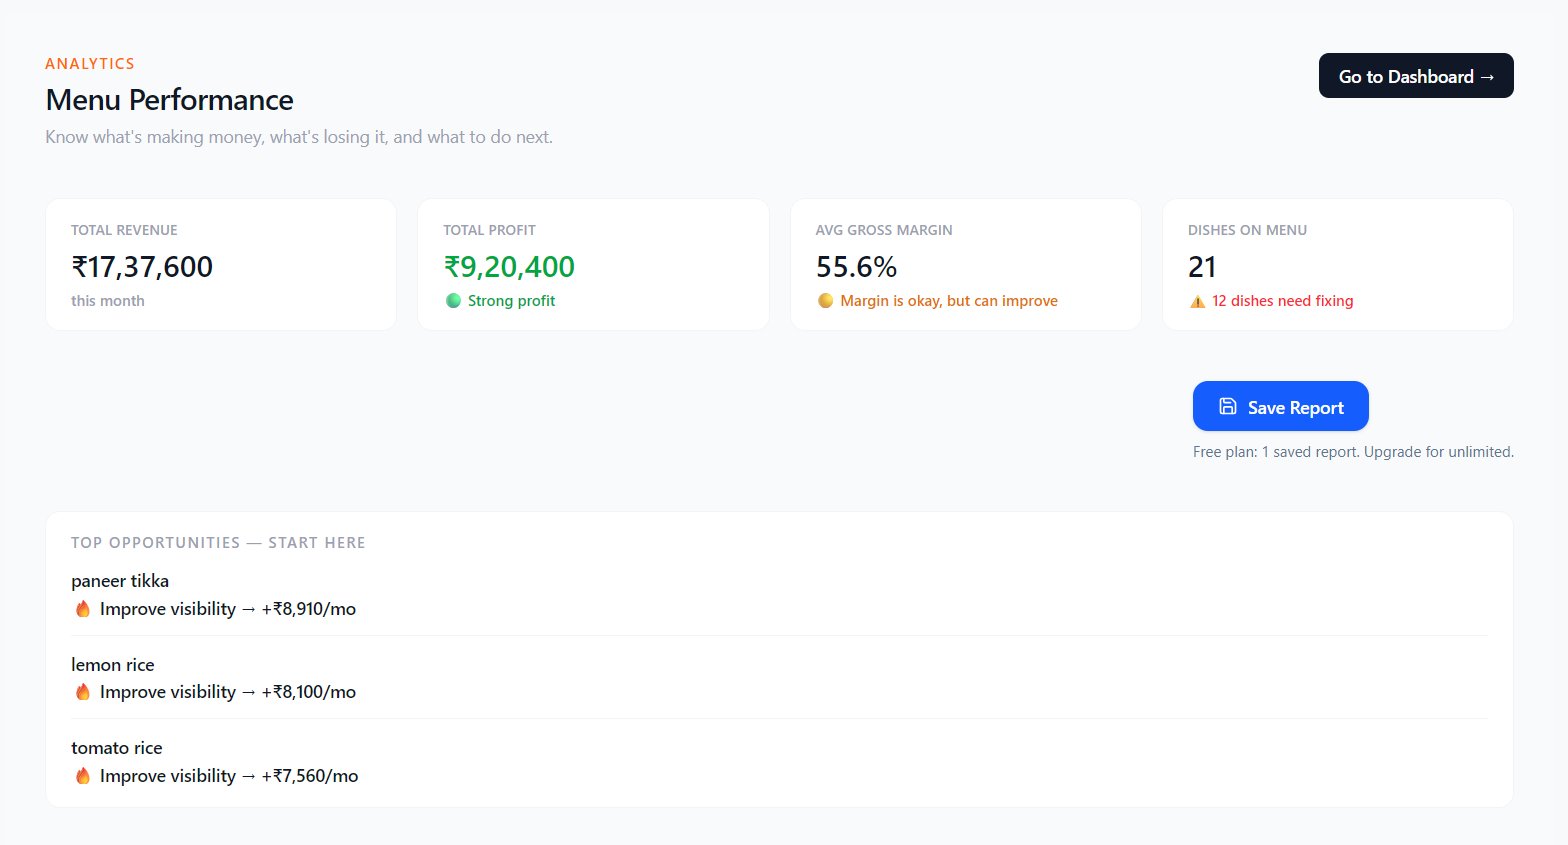Click the flame icon under paneer tikka
The image size is (1568, 845).
pyautogui.click(x=83, y=608)
